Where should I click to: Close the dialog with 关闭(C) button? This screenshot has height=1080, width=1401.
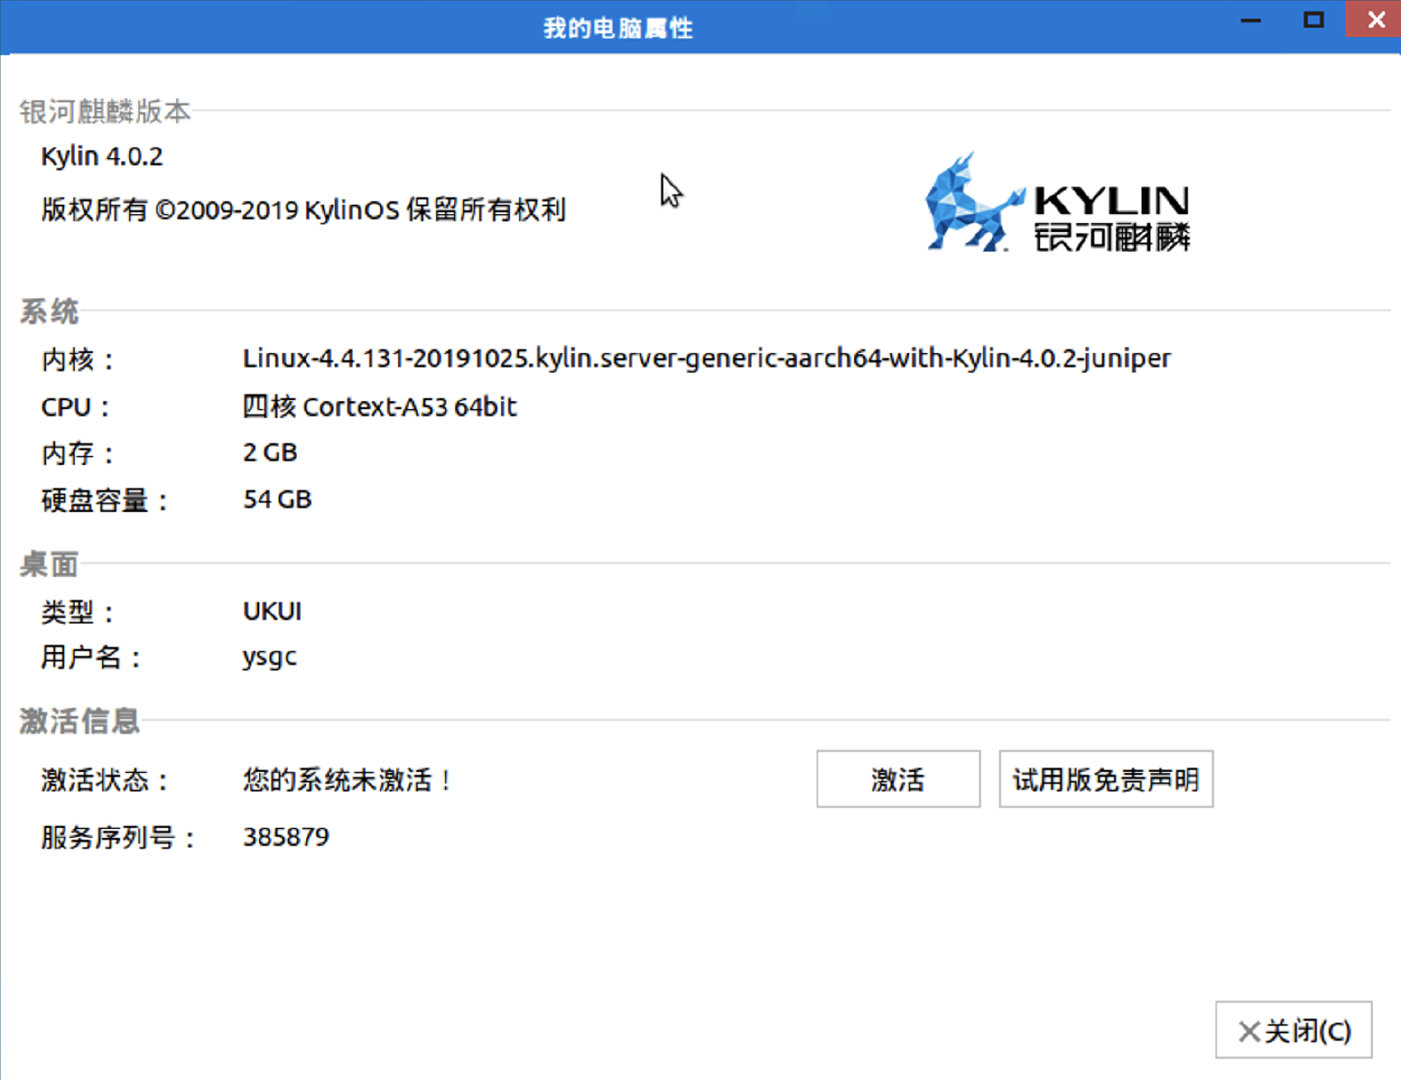tap(1294, 1030)
